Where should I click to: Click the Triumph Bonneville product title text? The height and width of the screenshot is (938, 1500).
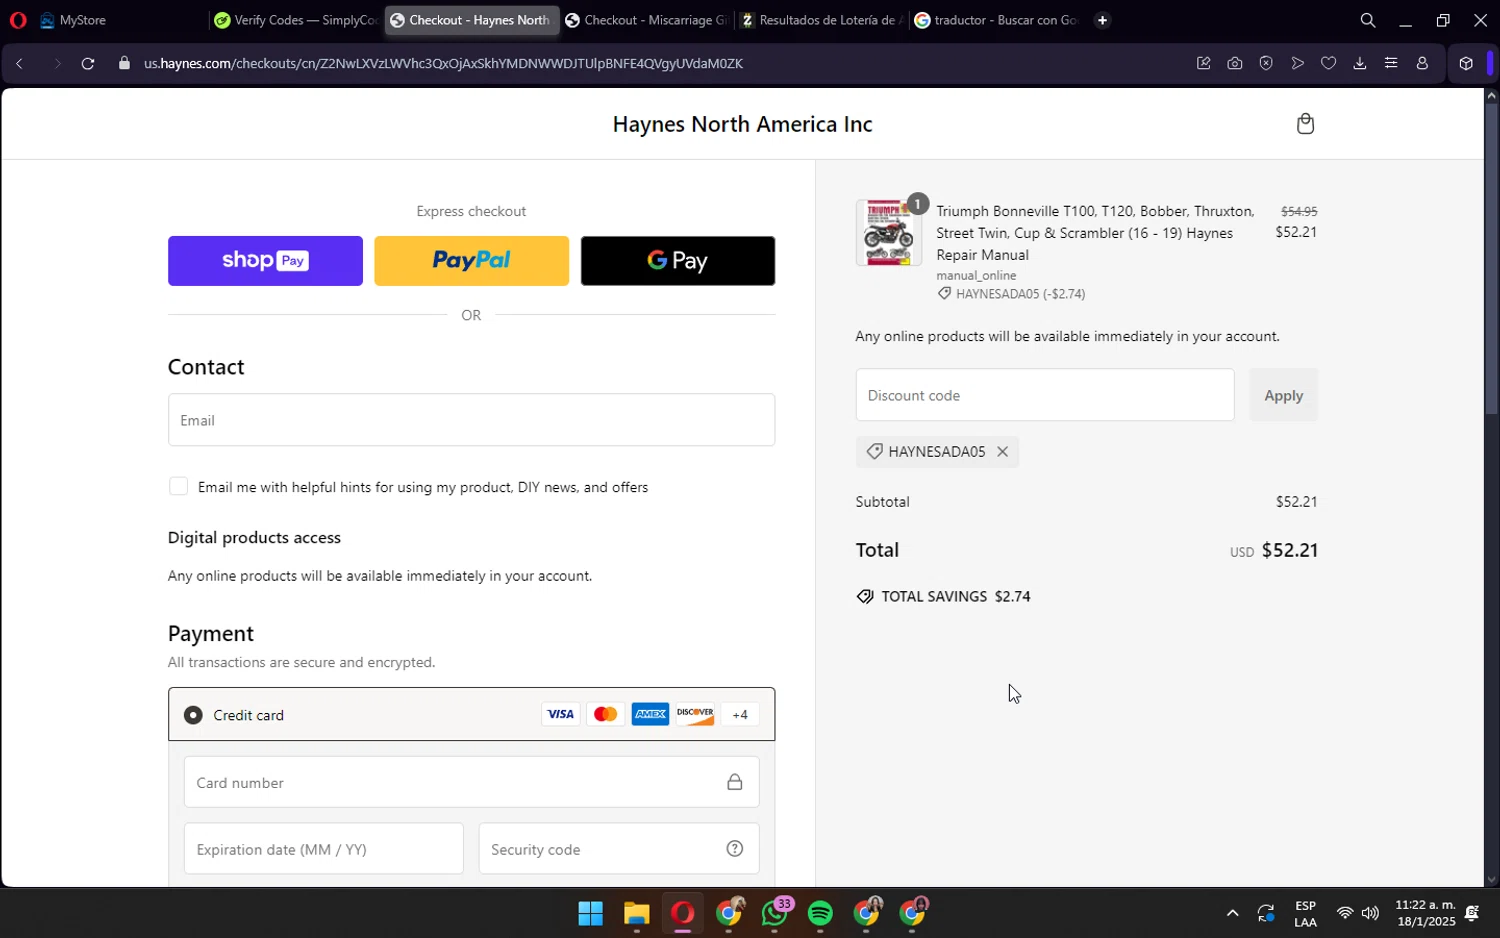[1095, 233]
